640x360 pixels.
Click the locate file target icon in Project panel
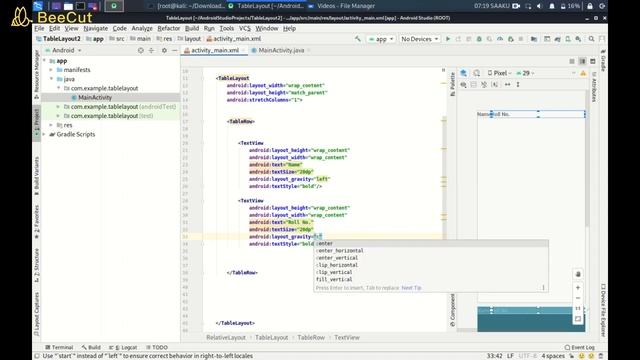[140, 50]
